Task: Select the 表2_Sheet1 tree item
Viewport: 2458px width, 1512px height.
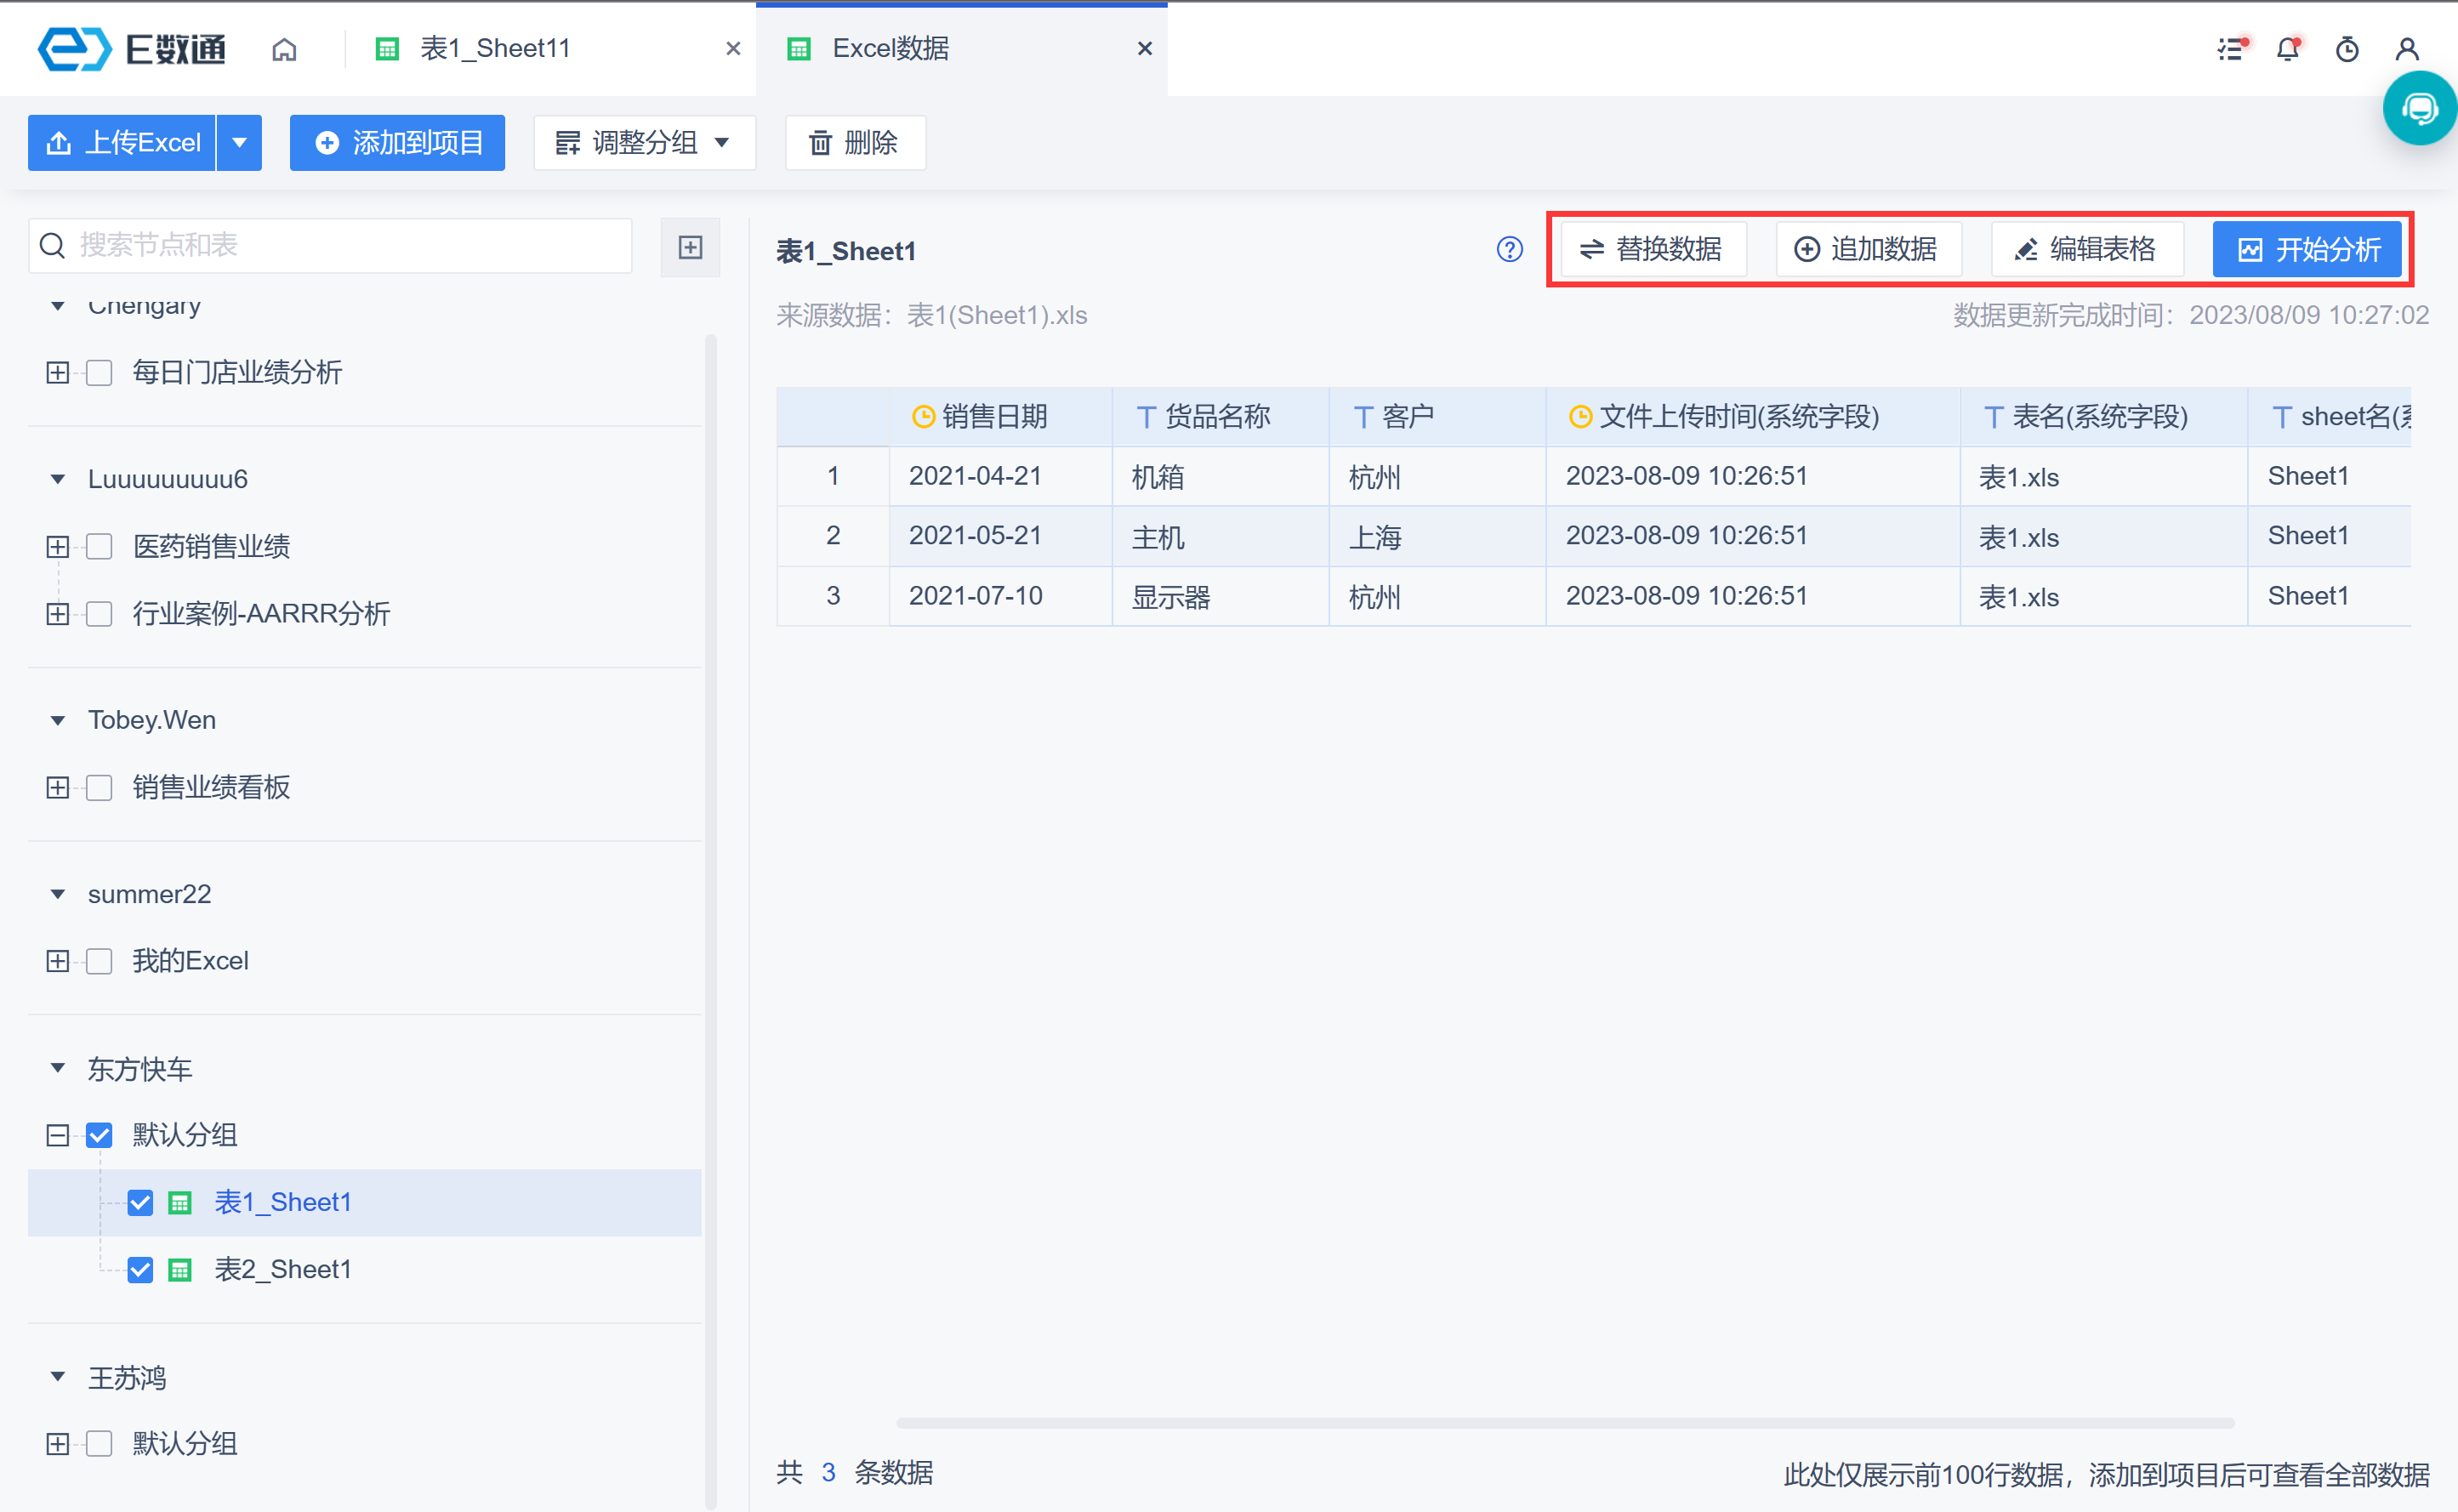Action: pos(283,1270)
